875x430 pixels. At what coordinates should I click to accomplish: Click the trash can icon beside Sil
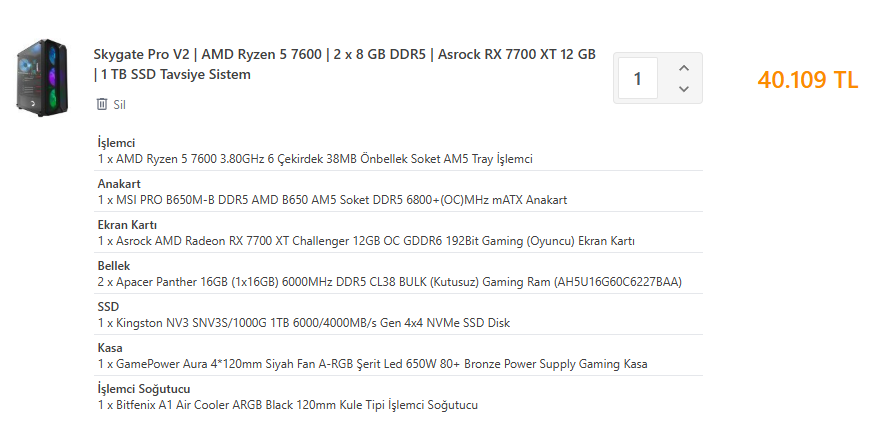click(101, 104)
